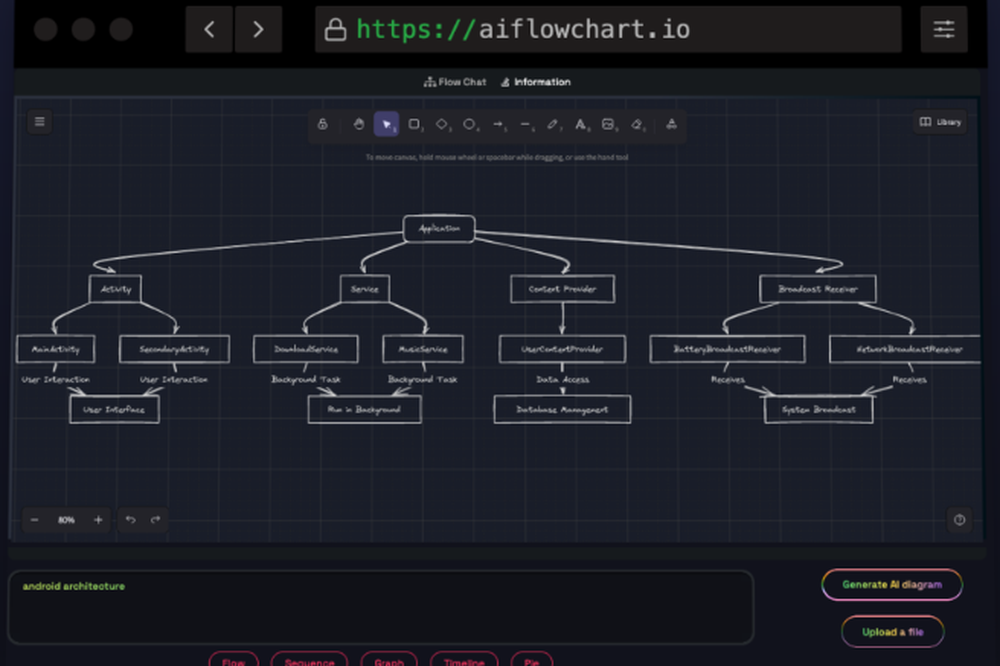Viewport: 1000px width, 666px height.
Task: Select the Diamond shape tool
Action: pos(442,124)
